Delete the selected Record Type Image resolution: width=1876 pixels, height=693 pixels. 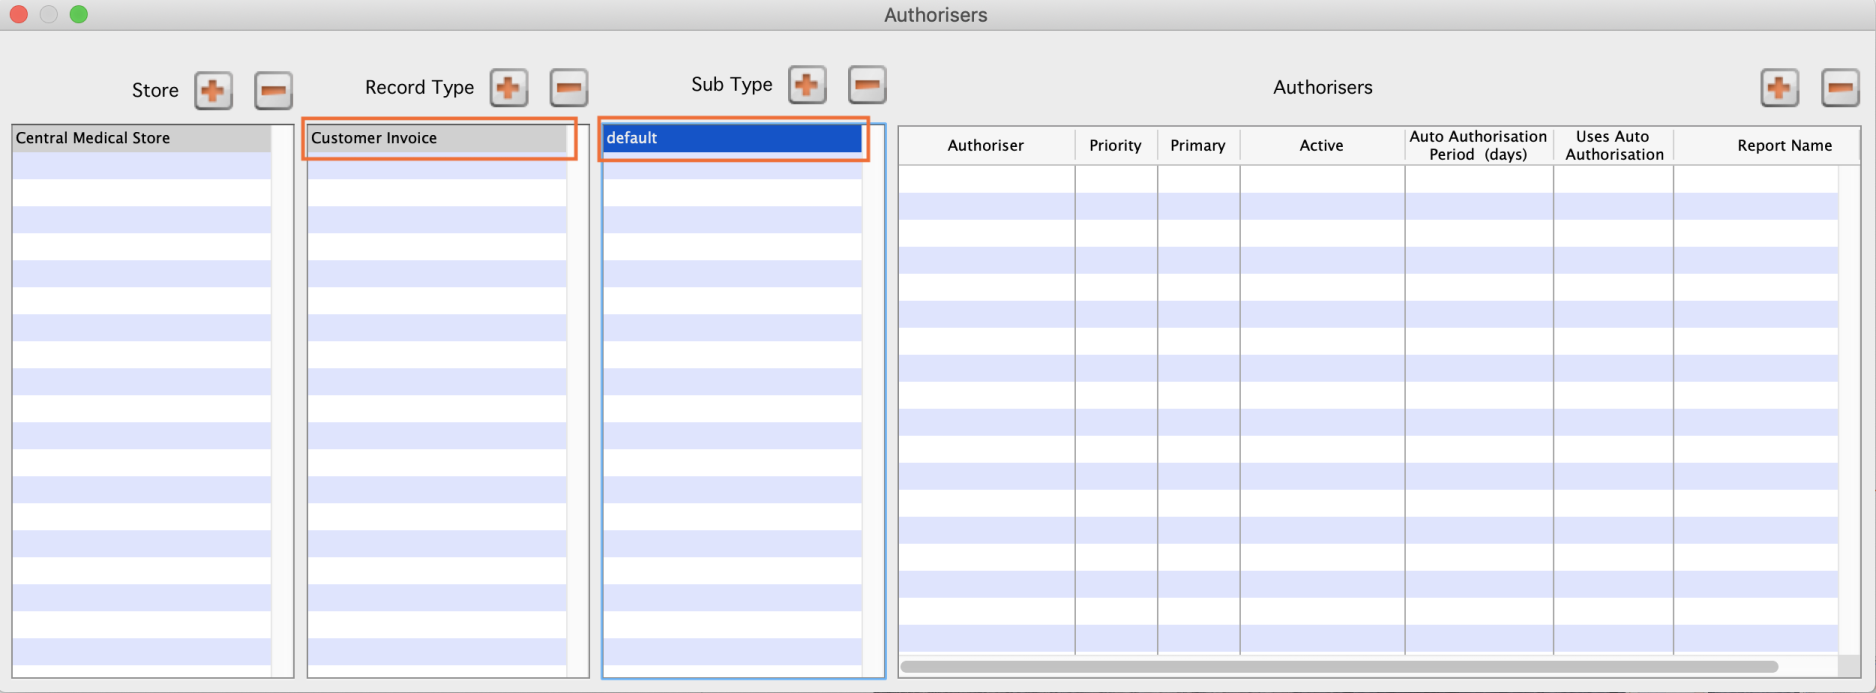[x=568, y=88]
